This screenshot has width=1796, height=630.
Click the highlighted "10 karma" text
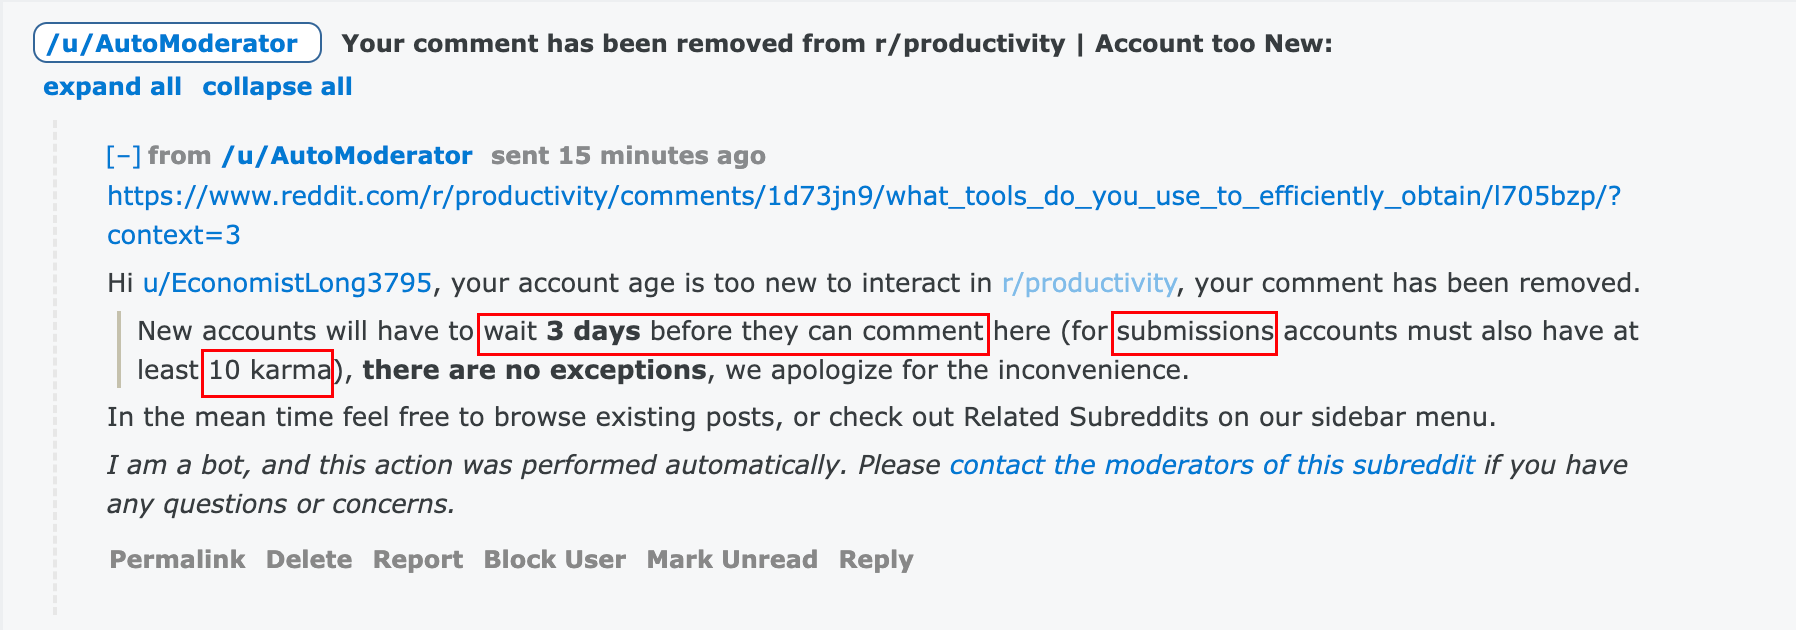[x=268, y=371]
